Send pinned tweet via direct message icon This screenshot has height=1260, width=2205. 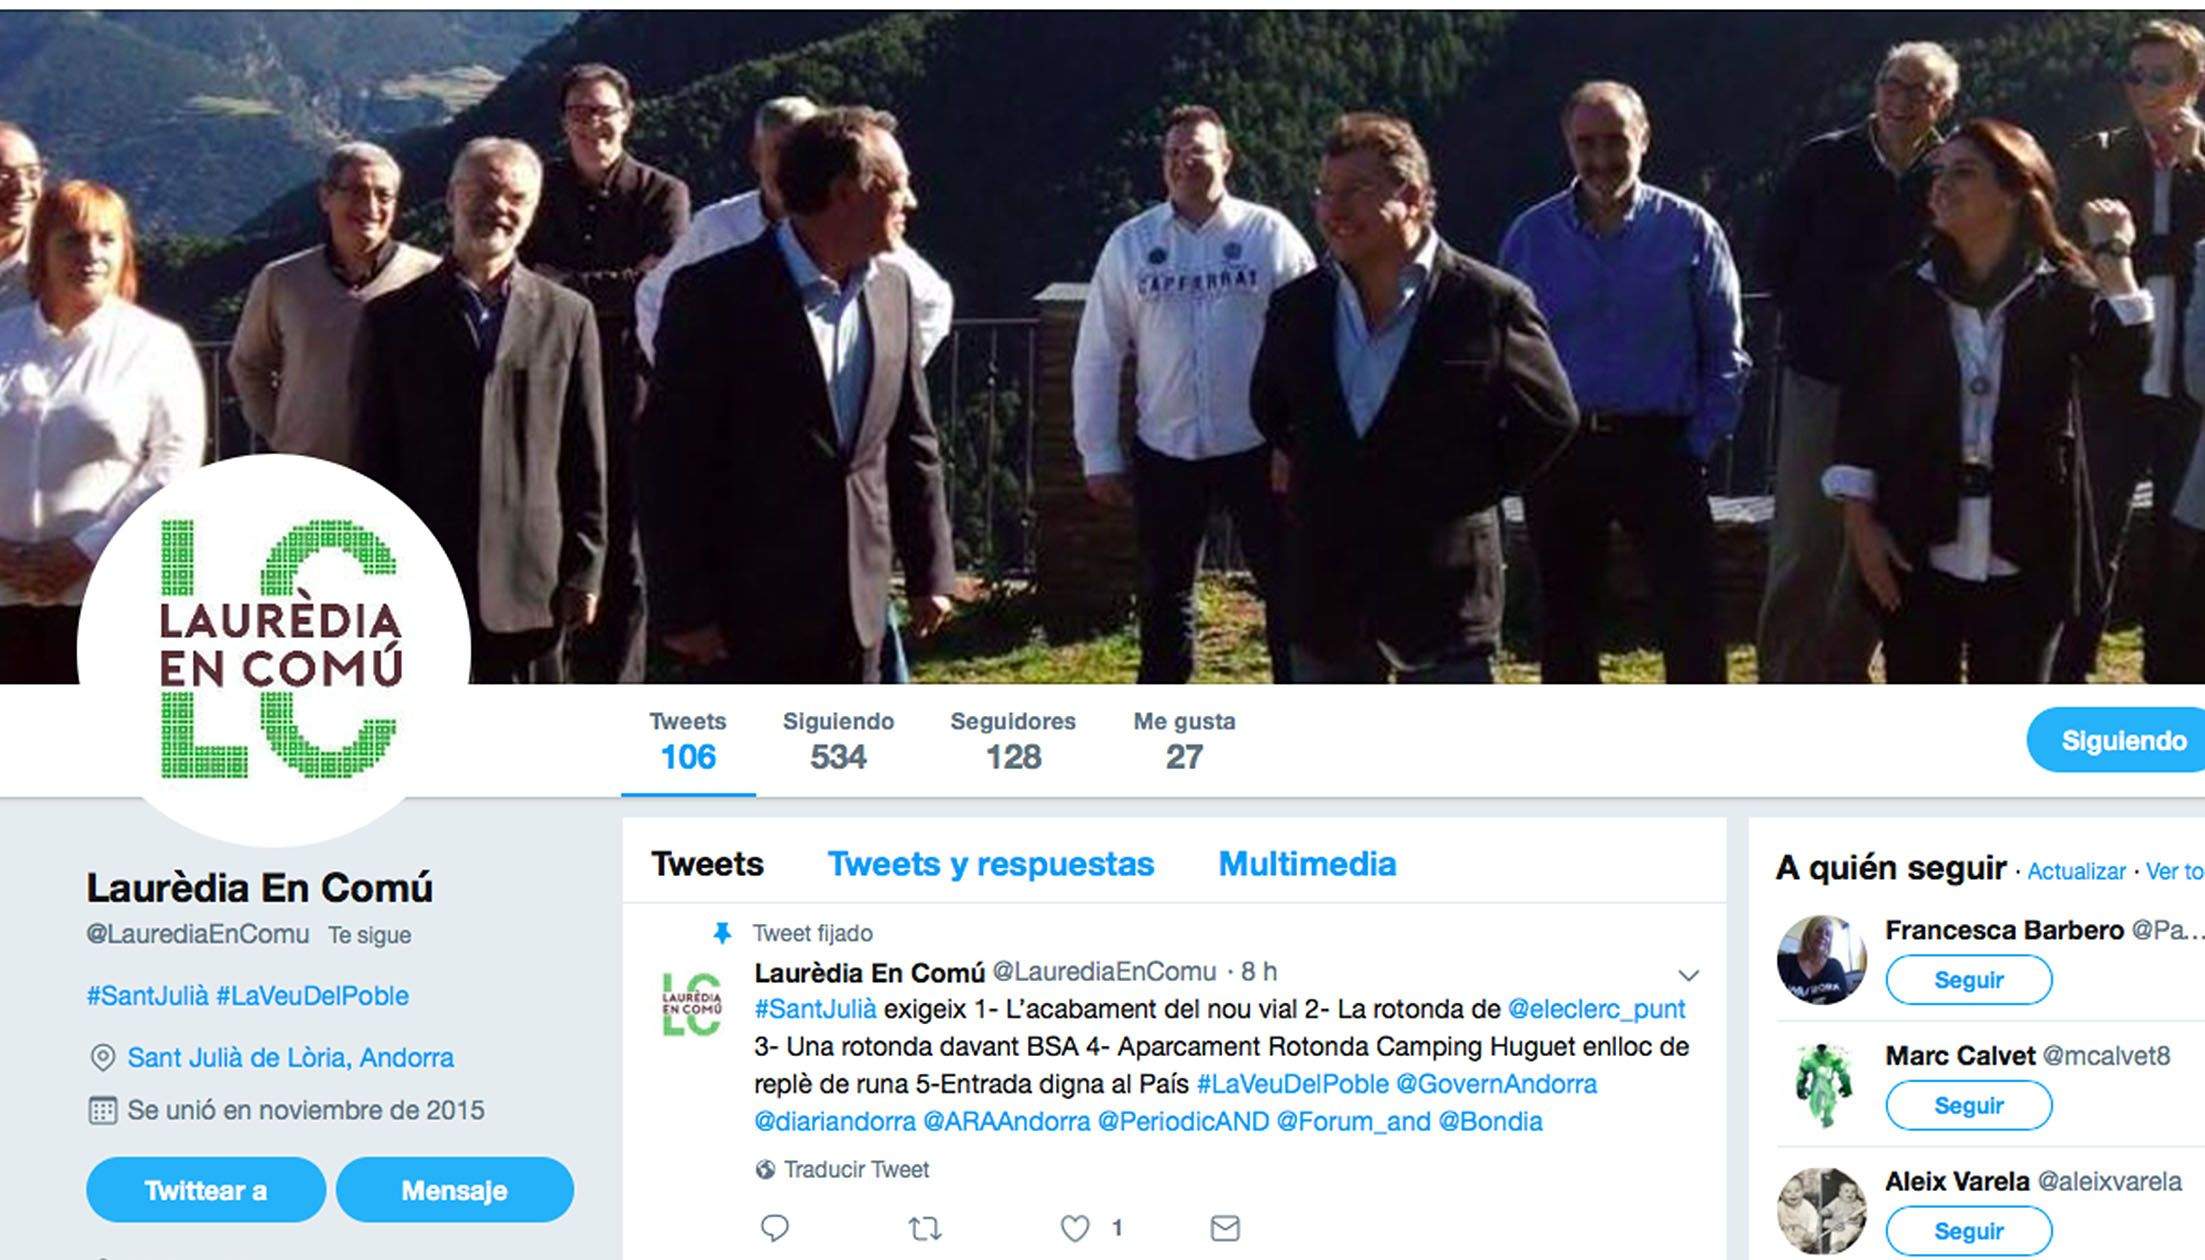coord(1225,1227)
